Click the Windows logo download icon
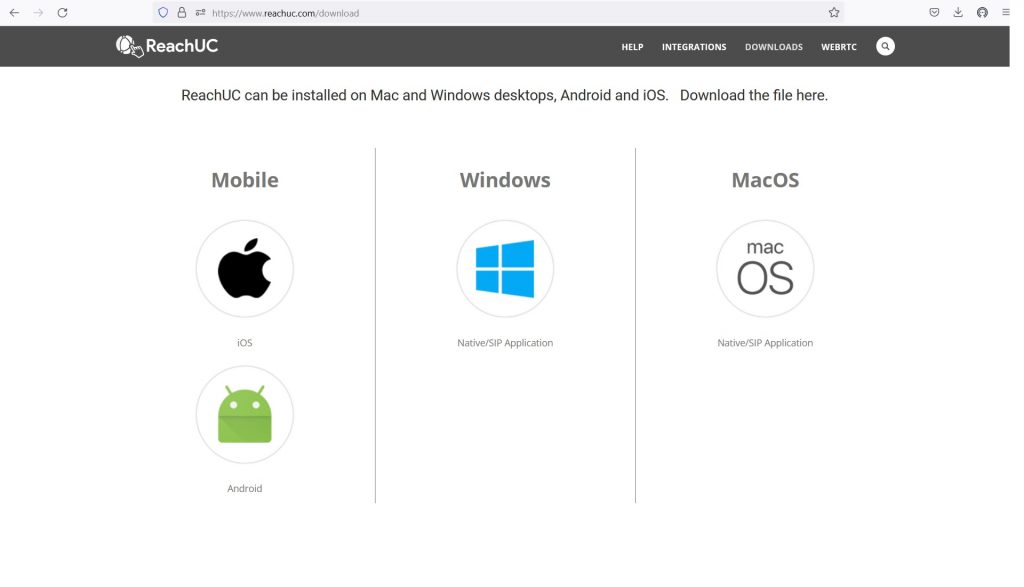 tap(505, 268)
